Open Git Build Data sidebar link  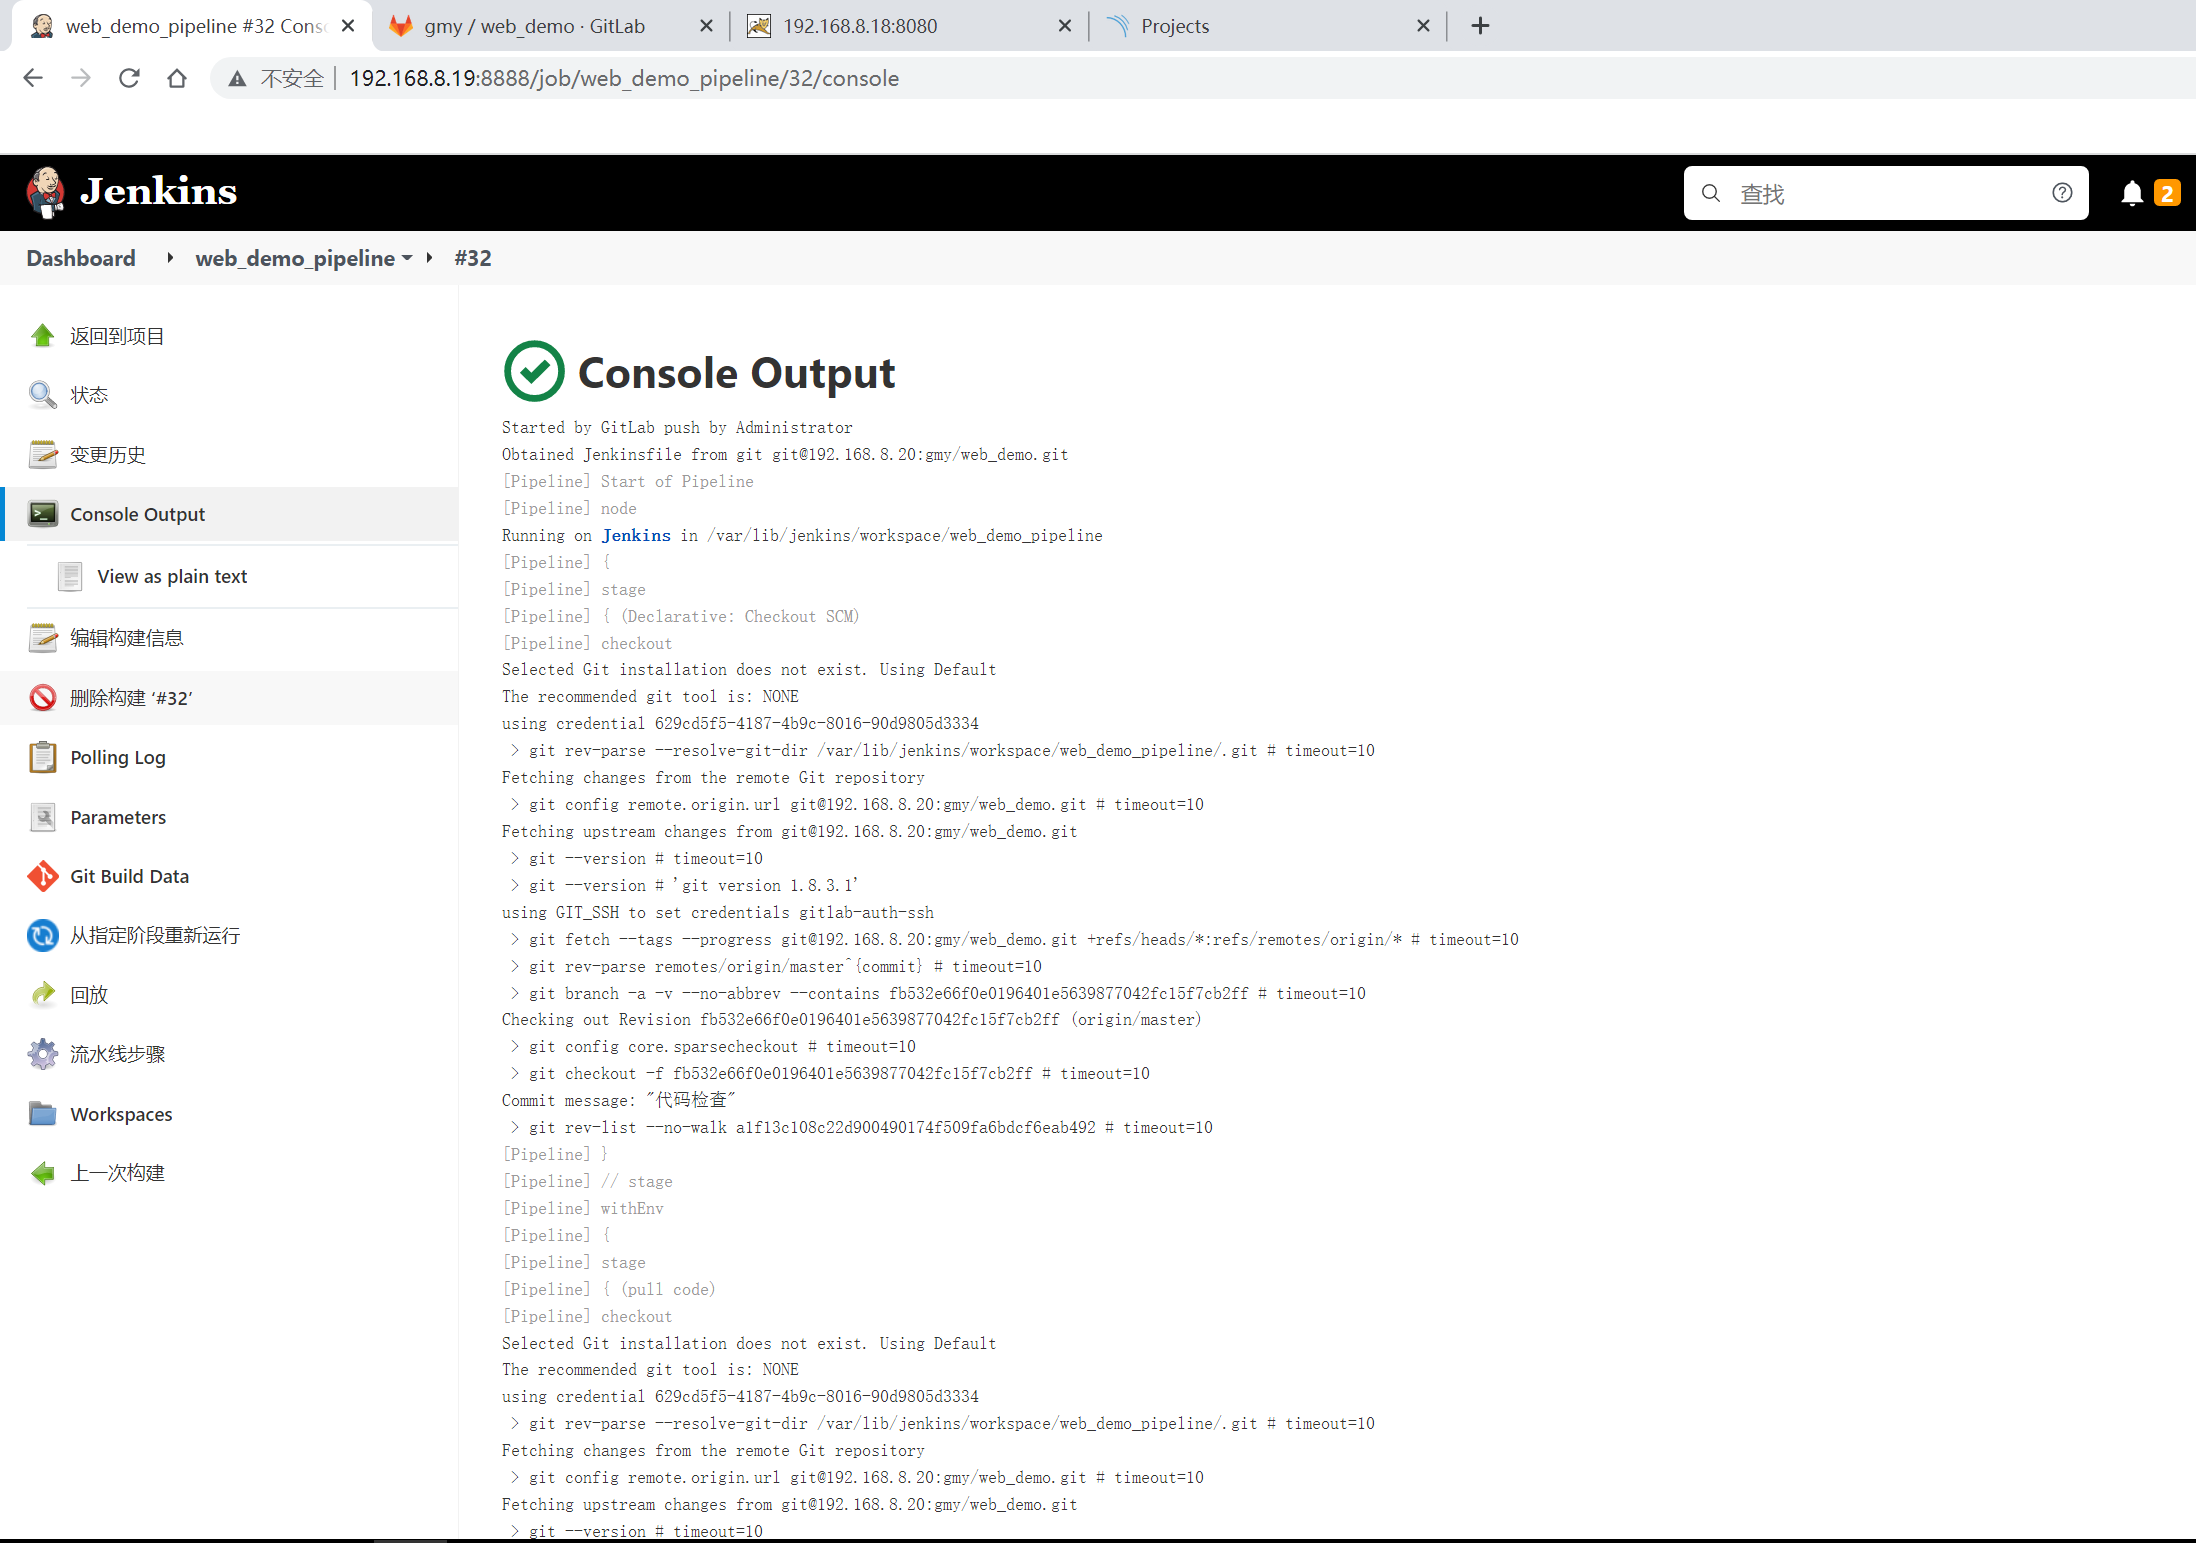click(129, 876)
